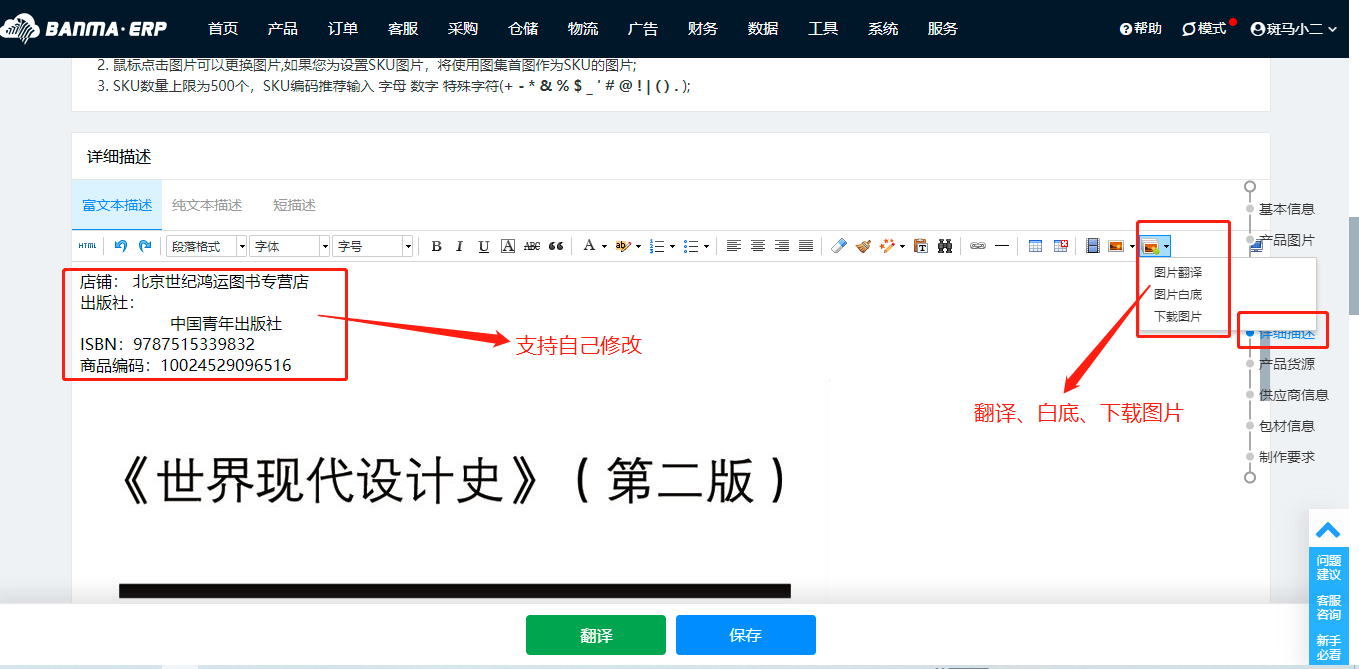Viewport: 1359px width, 669px height.
Task: Run auto typeset magic wand
Action: [x=888, y=246]
